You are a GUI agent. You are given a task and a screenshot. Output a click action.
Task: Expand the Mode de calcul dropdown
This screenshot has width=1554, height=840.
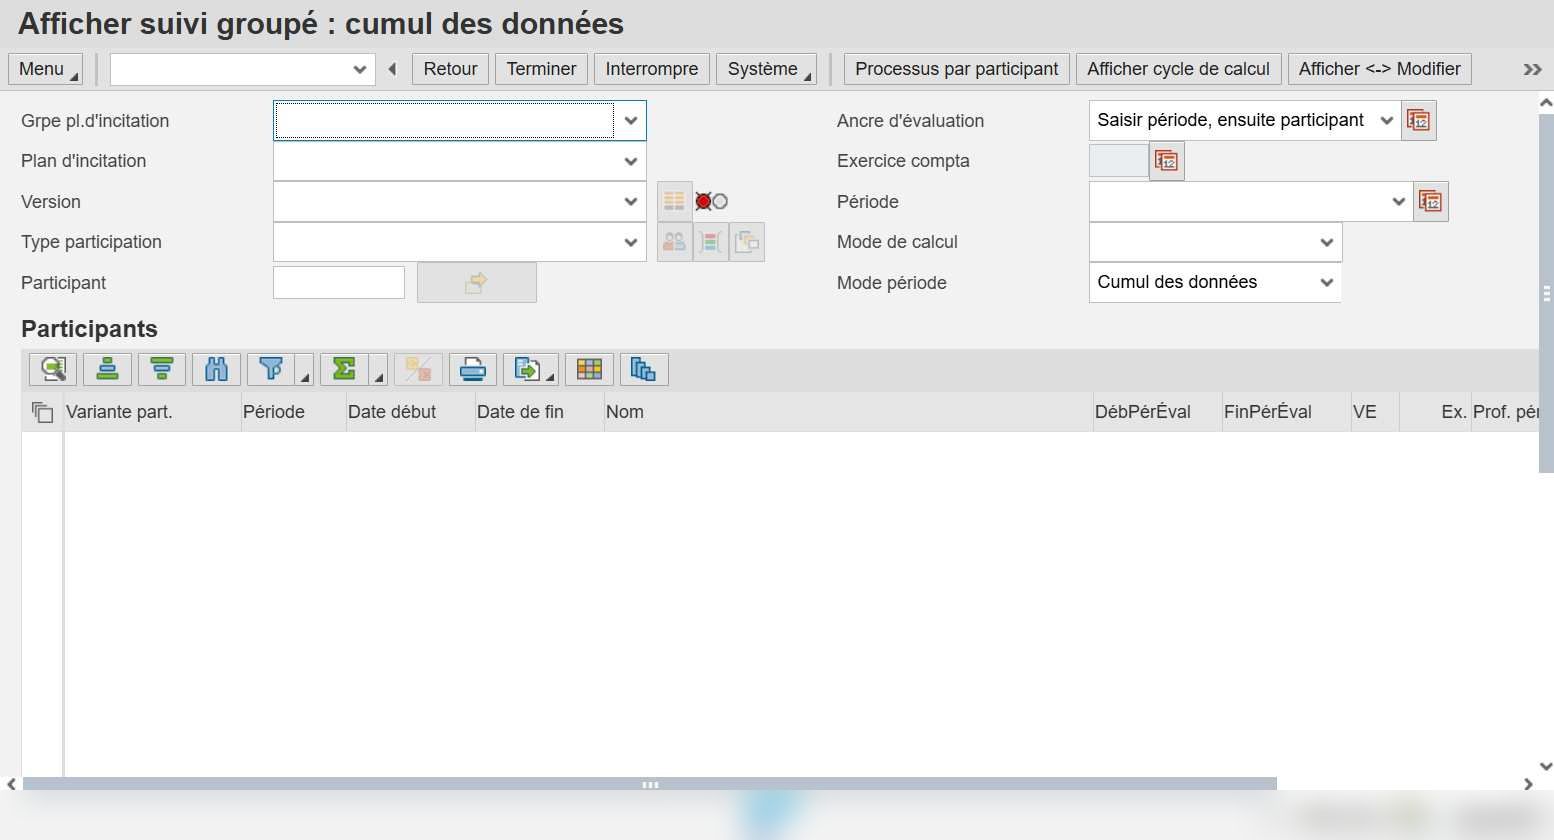[1327, 242]
